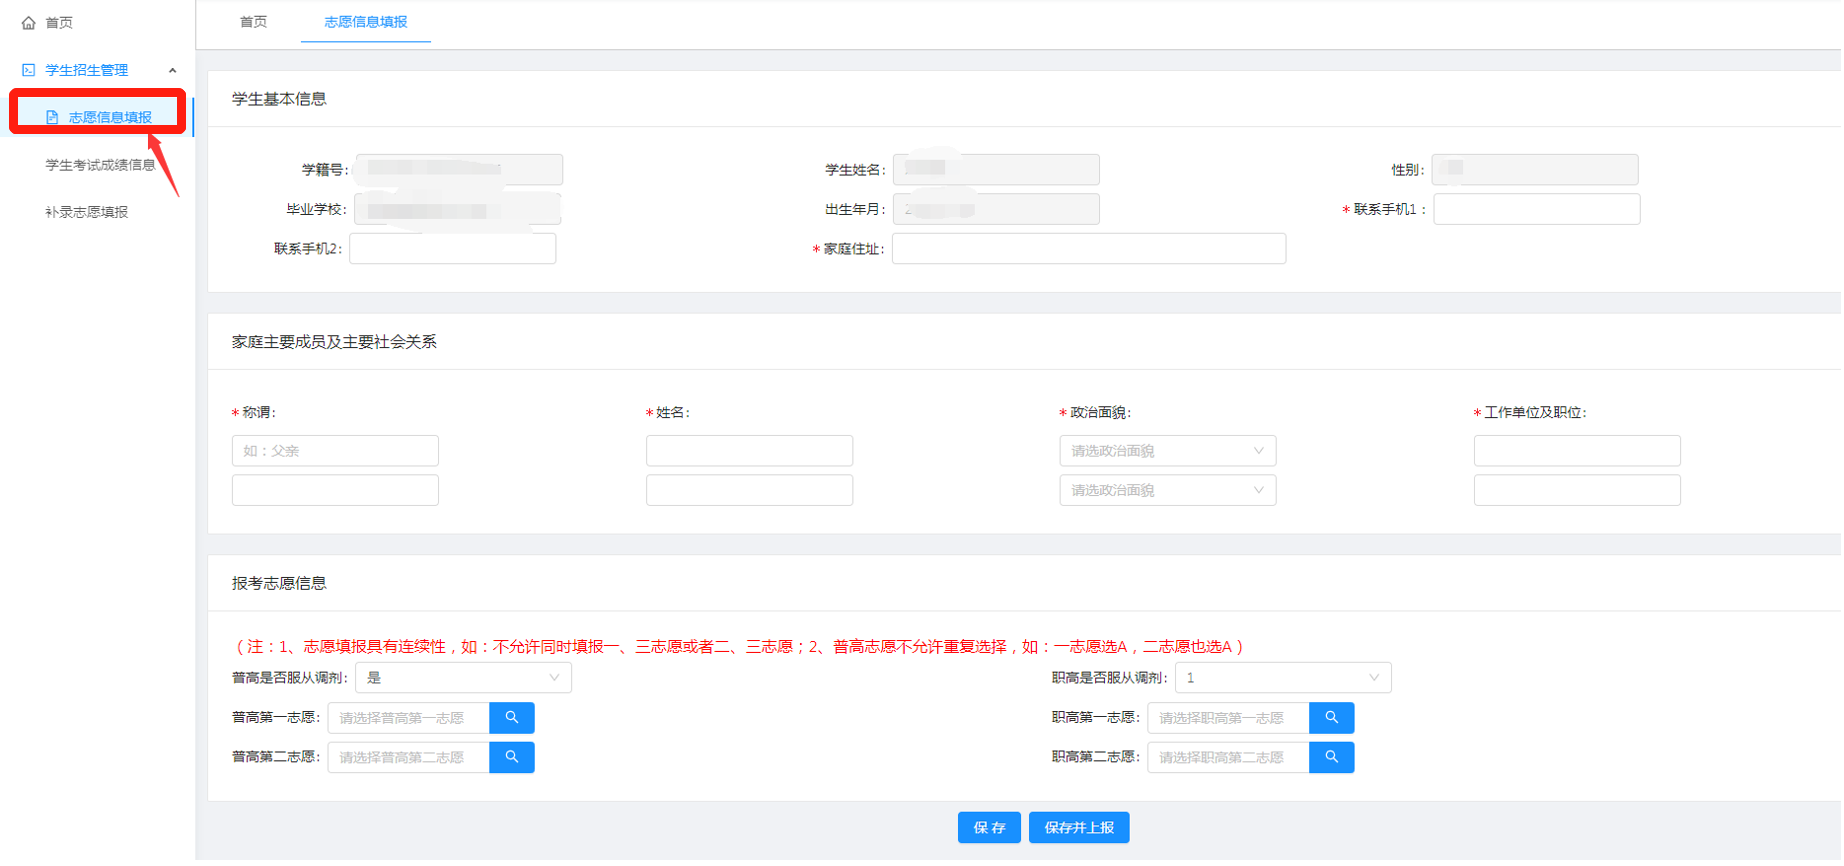Click the disabled 学籍号 field

click(460, 170)
